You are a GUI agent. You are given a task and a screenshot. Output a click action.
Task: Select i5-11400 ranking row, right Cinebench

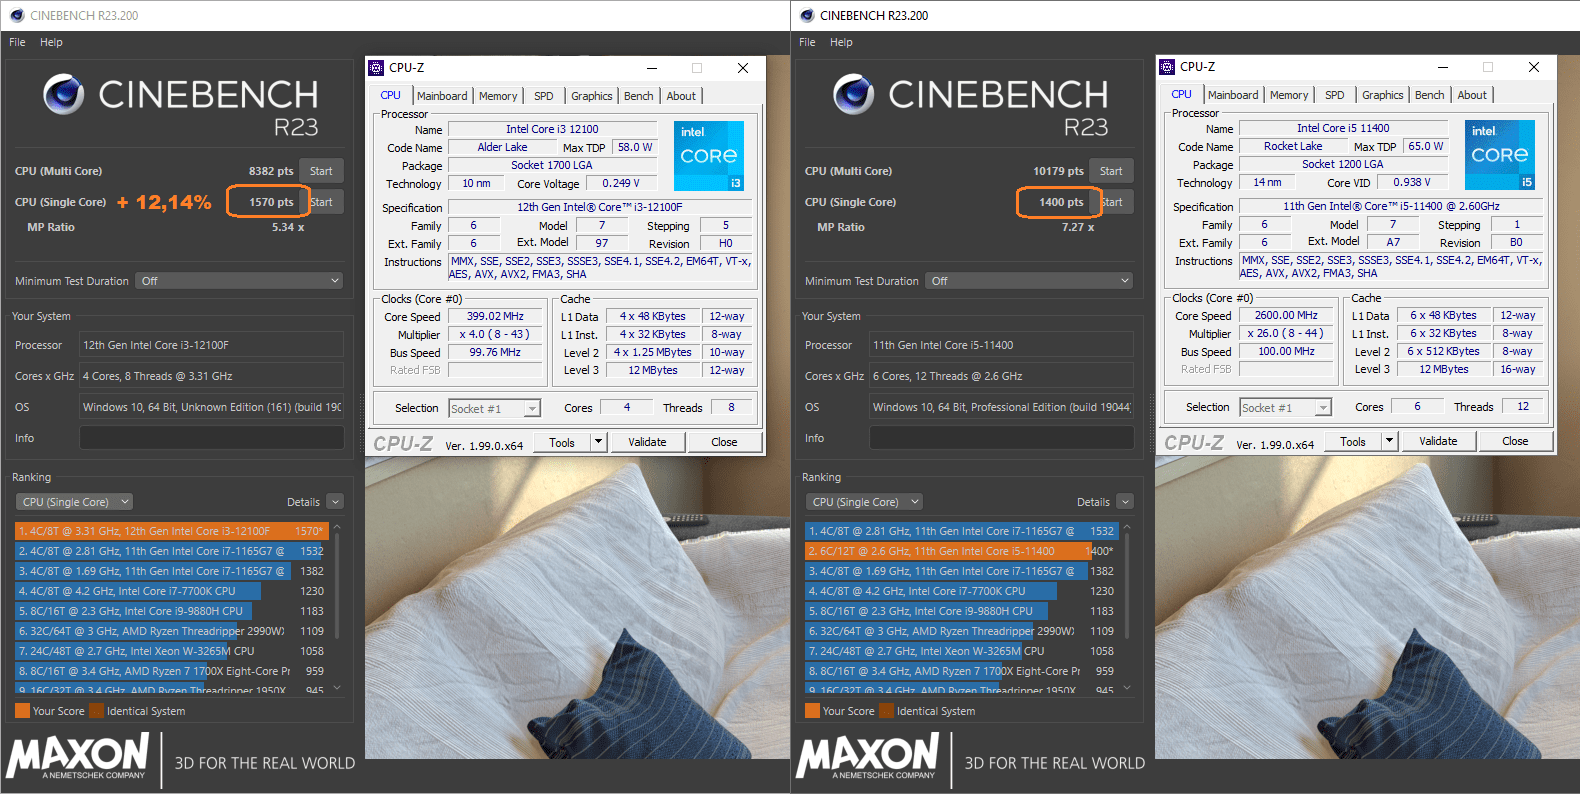click(x=961, y=551)
